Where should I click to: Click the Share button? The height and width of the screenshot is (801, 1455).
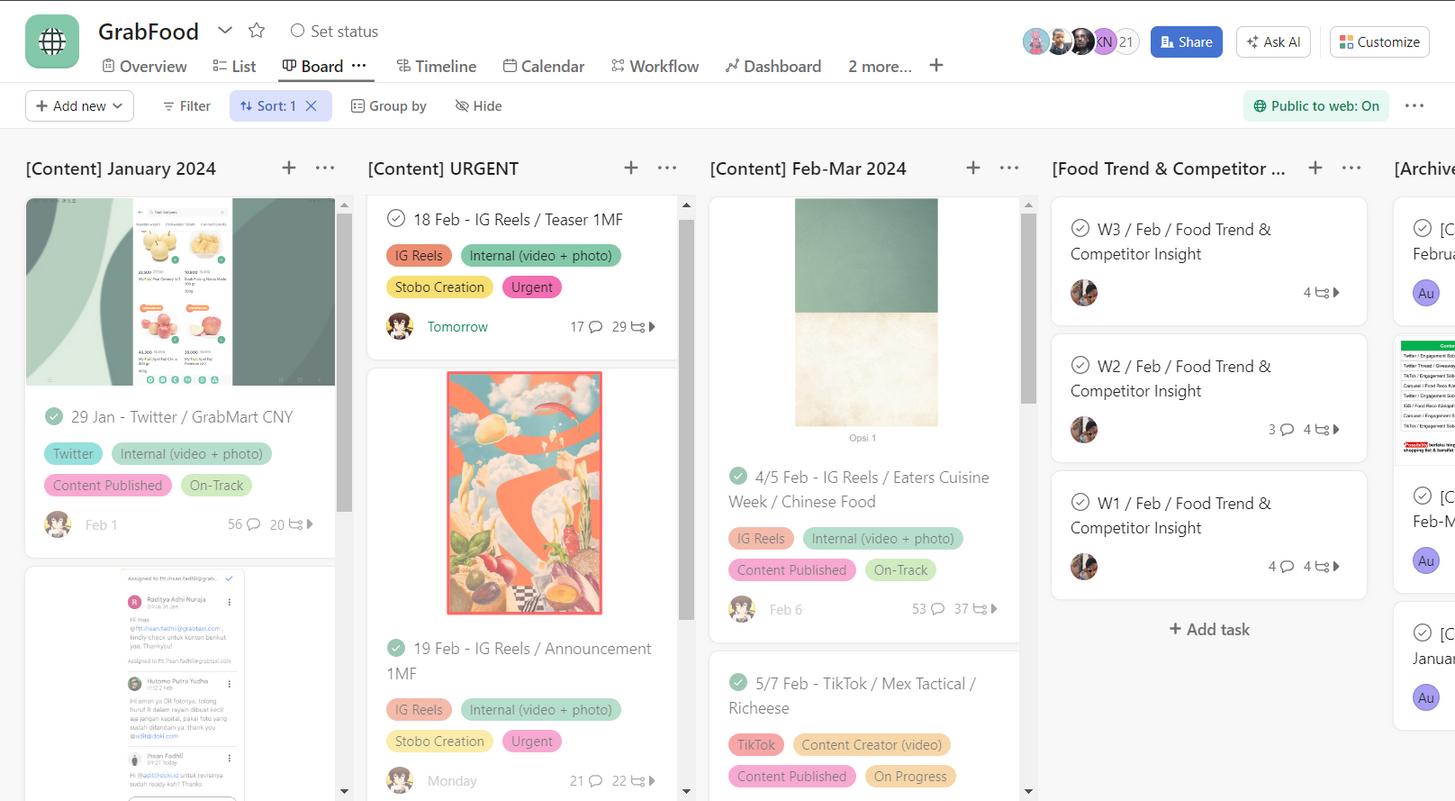pyautogui.click(x=1186, y=42)
